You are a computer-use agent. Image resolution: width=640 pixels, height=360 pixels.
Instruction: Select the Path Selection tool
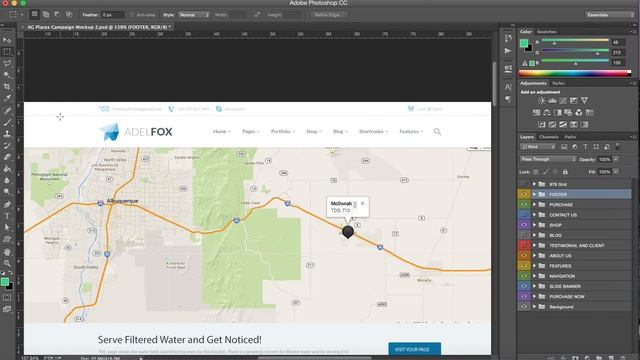[7, 227]
